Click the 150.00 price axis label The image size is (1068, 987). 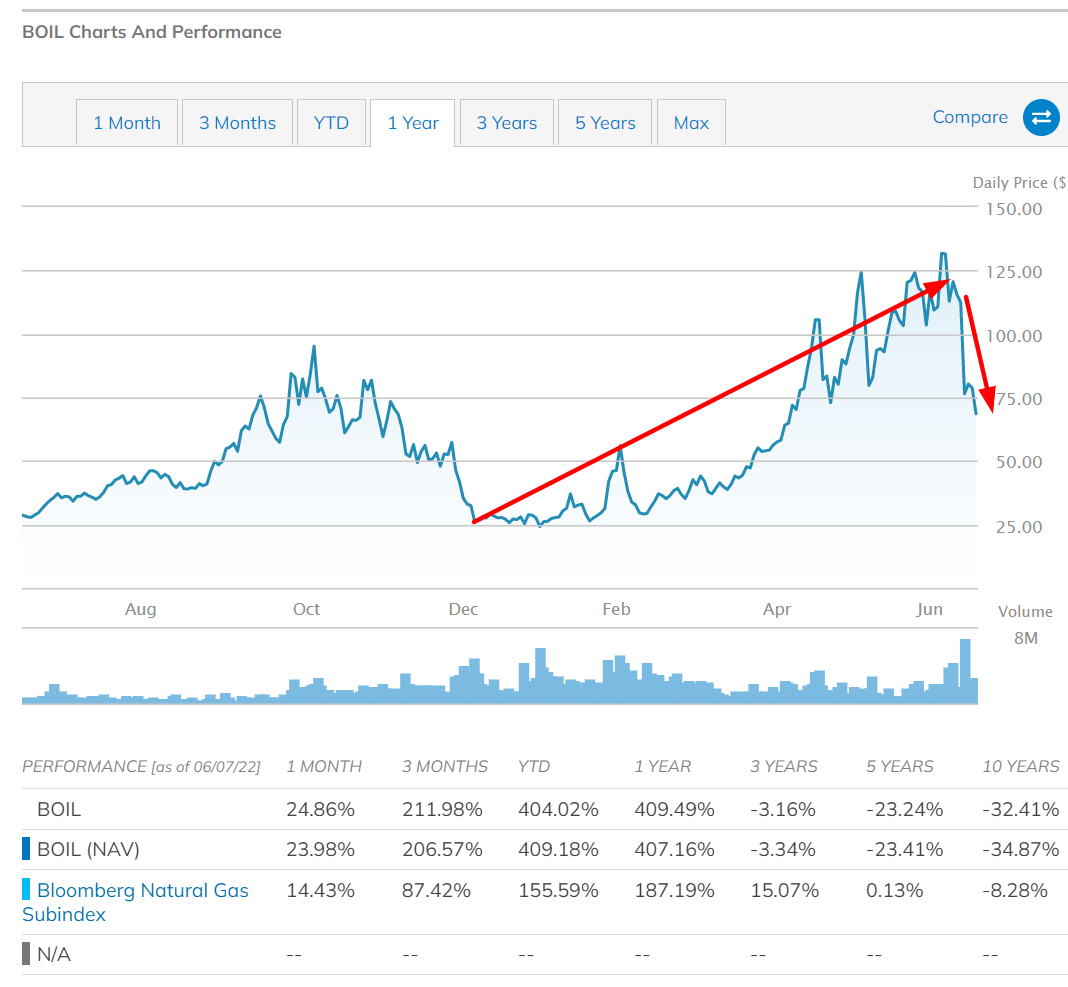point(1014,209)
